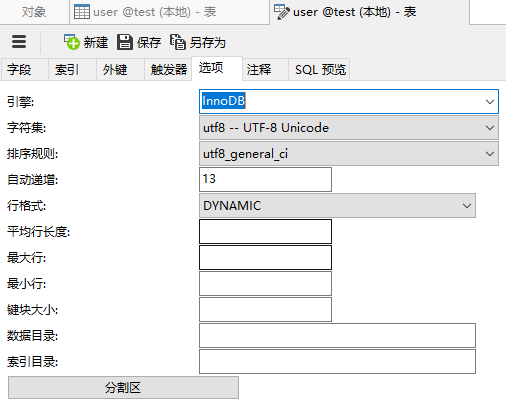Open the hamburger menu icon

pos(19,42)
